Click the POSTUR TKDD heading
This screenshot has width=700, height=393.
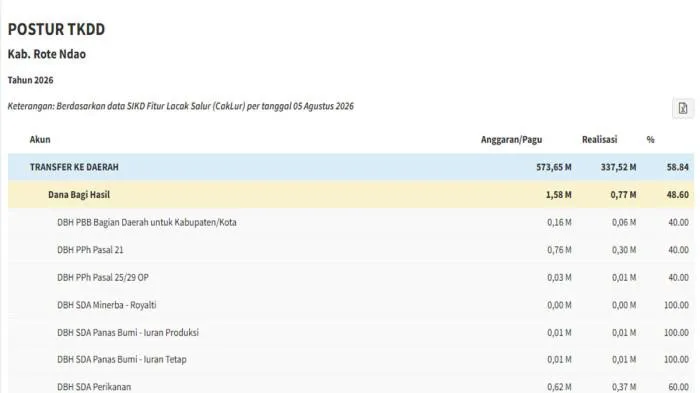[x=56, y=29]
